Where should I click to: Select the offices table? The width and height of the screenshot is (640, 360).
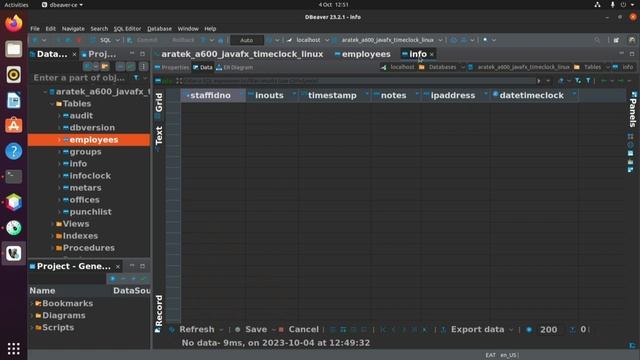click(84, 200)
